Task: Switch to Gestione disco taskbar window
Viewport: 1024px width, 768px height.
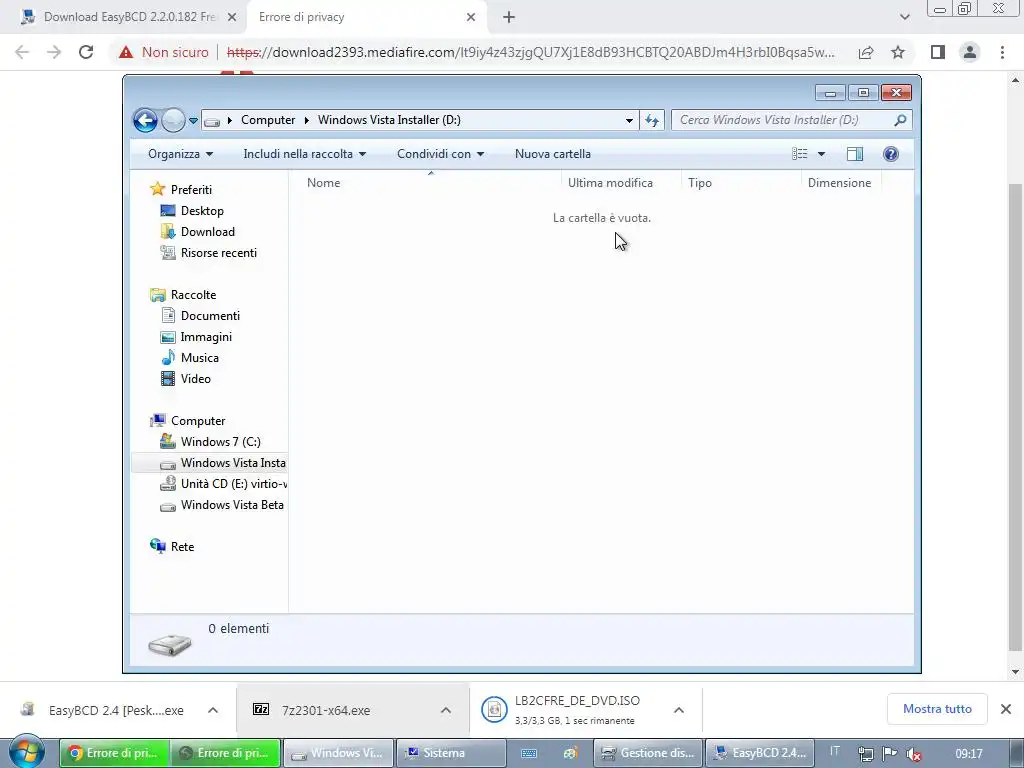Action: click(x=648, y=753)
